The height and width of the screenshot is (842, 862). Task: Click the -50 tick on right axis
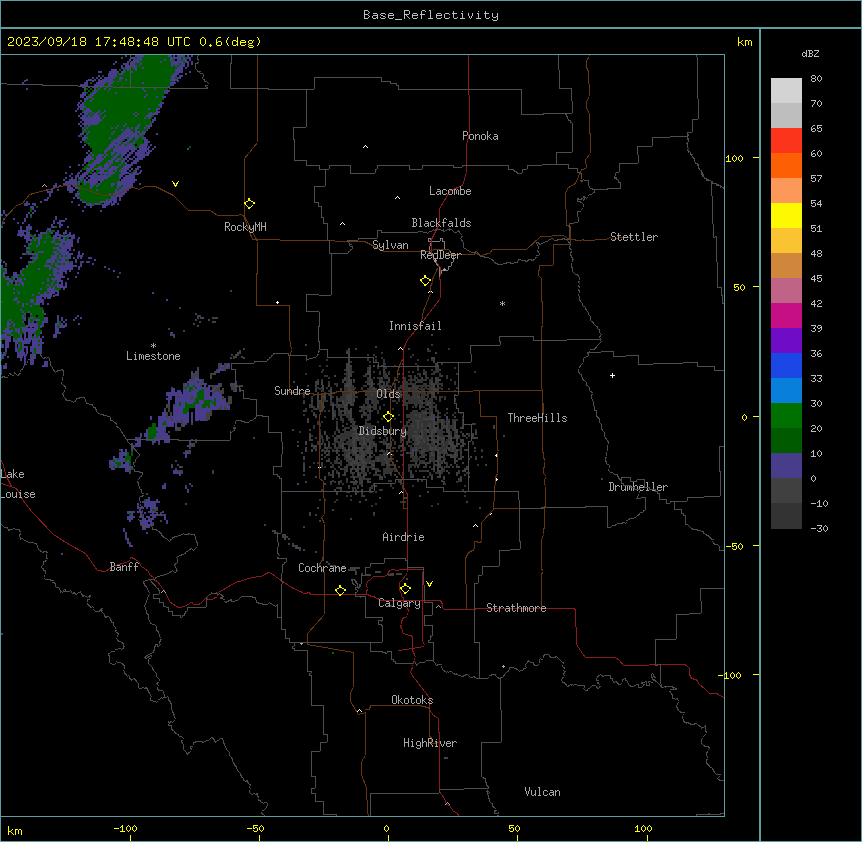734,546
